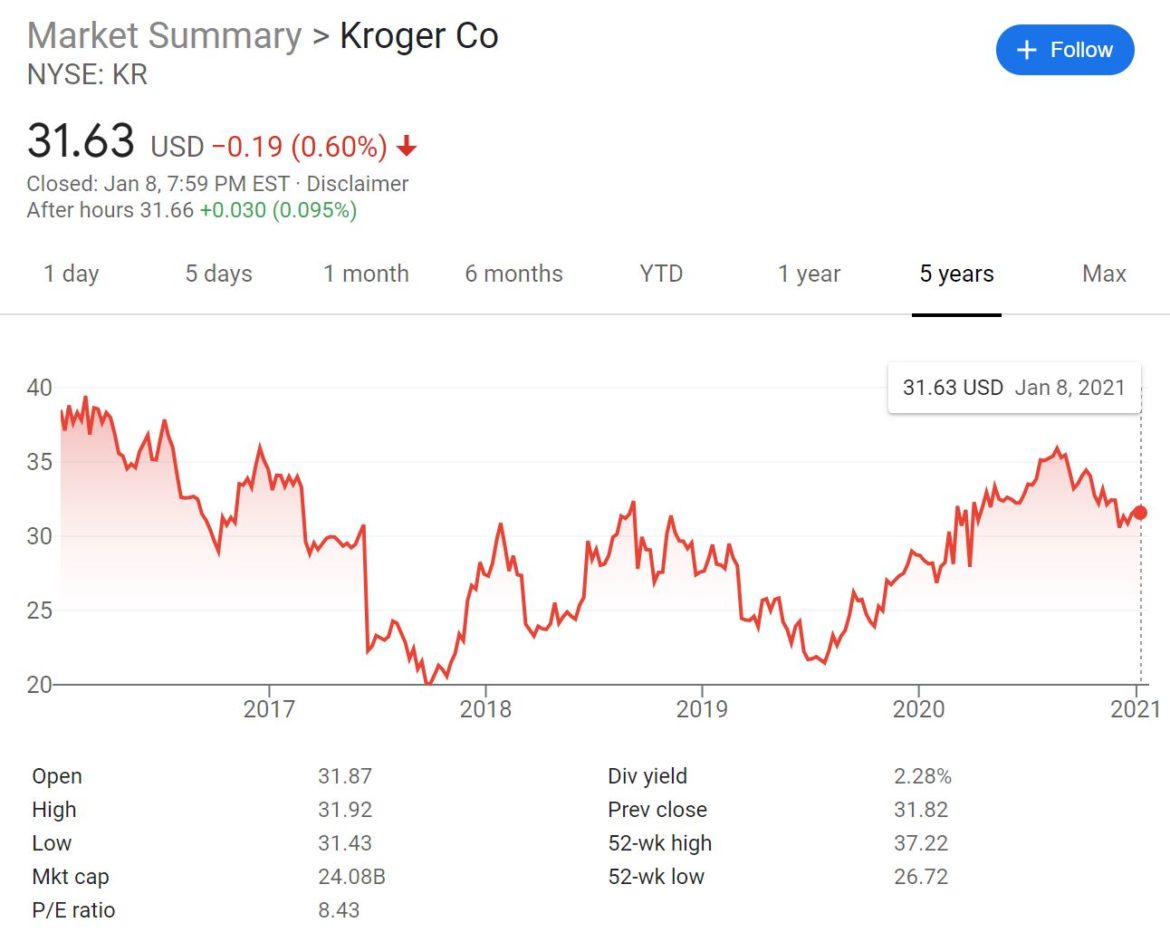This screenshot has width=1170, height=942.
Task: Switch to the YTD chart view
Action: tap(660, 273)
